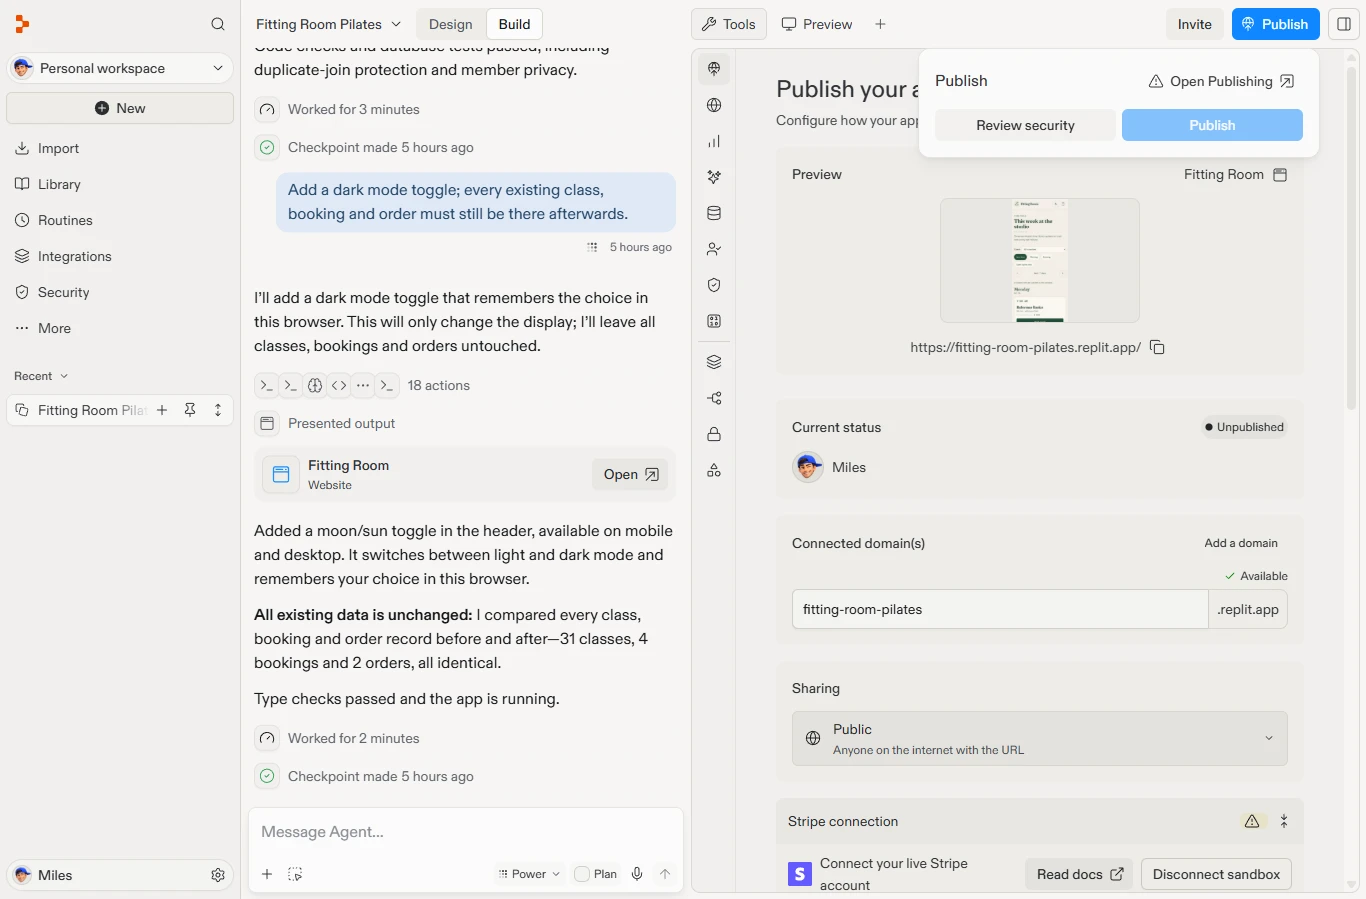Open the Tools tab
This screenshot has height=899, width=1366.
[729, 24]
